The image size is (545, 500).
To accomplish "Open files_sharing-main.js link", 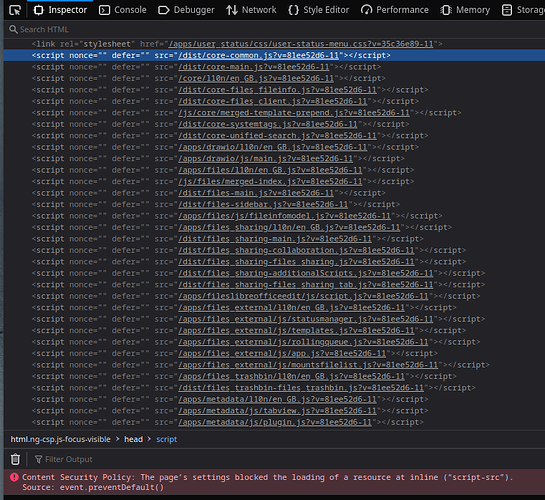I will 275,239.
